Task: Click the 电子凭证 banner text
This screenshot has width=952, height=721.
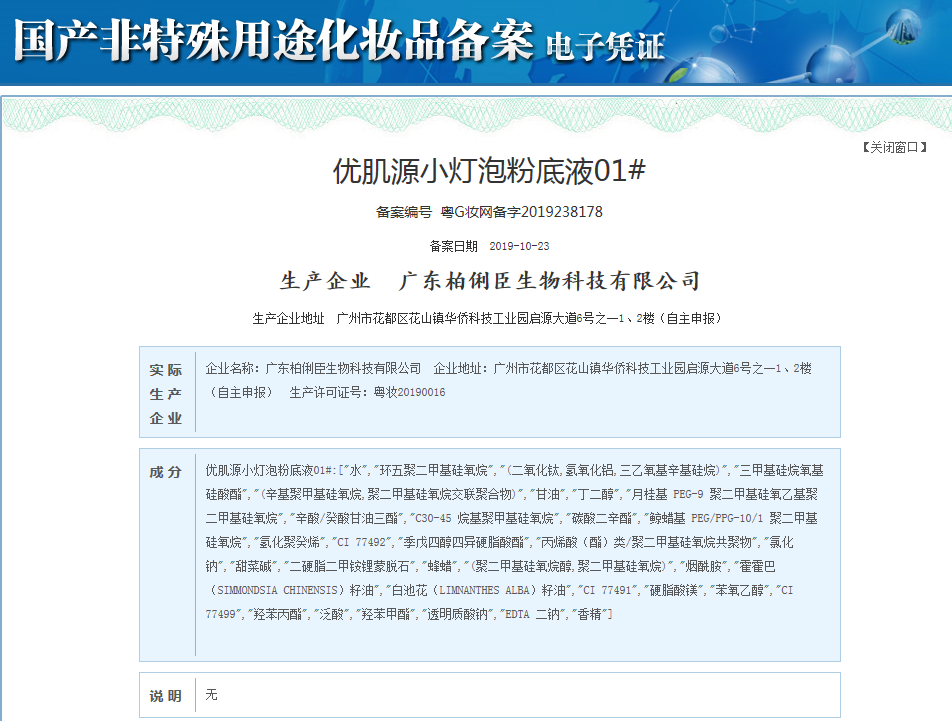Action: coord(605,46)
